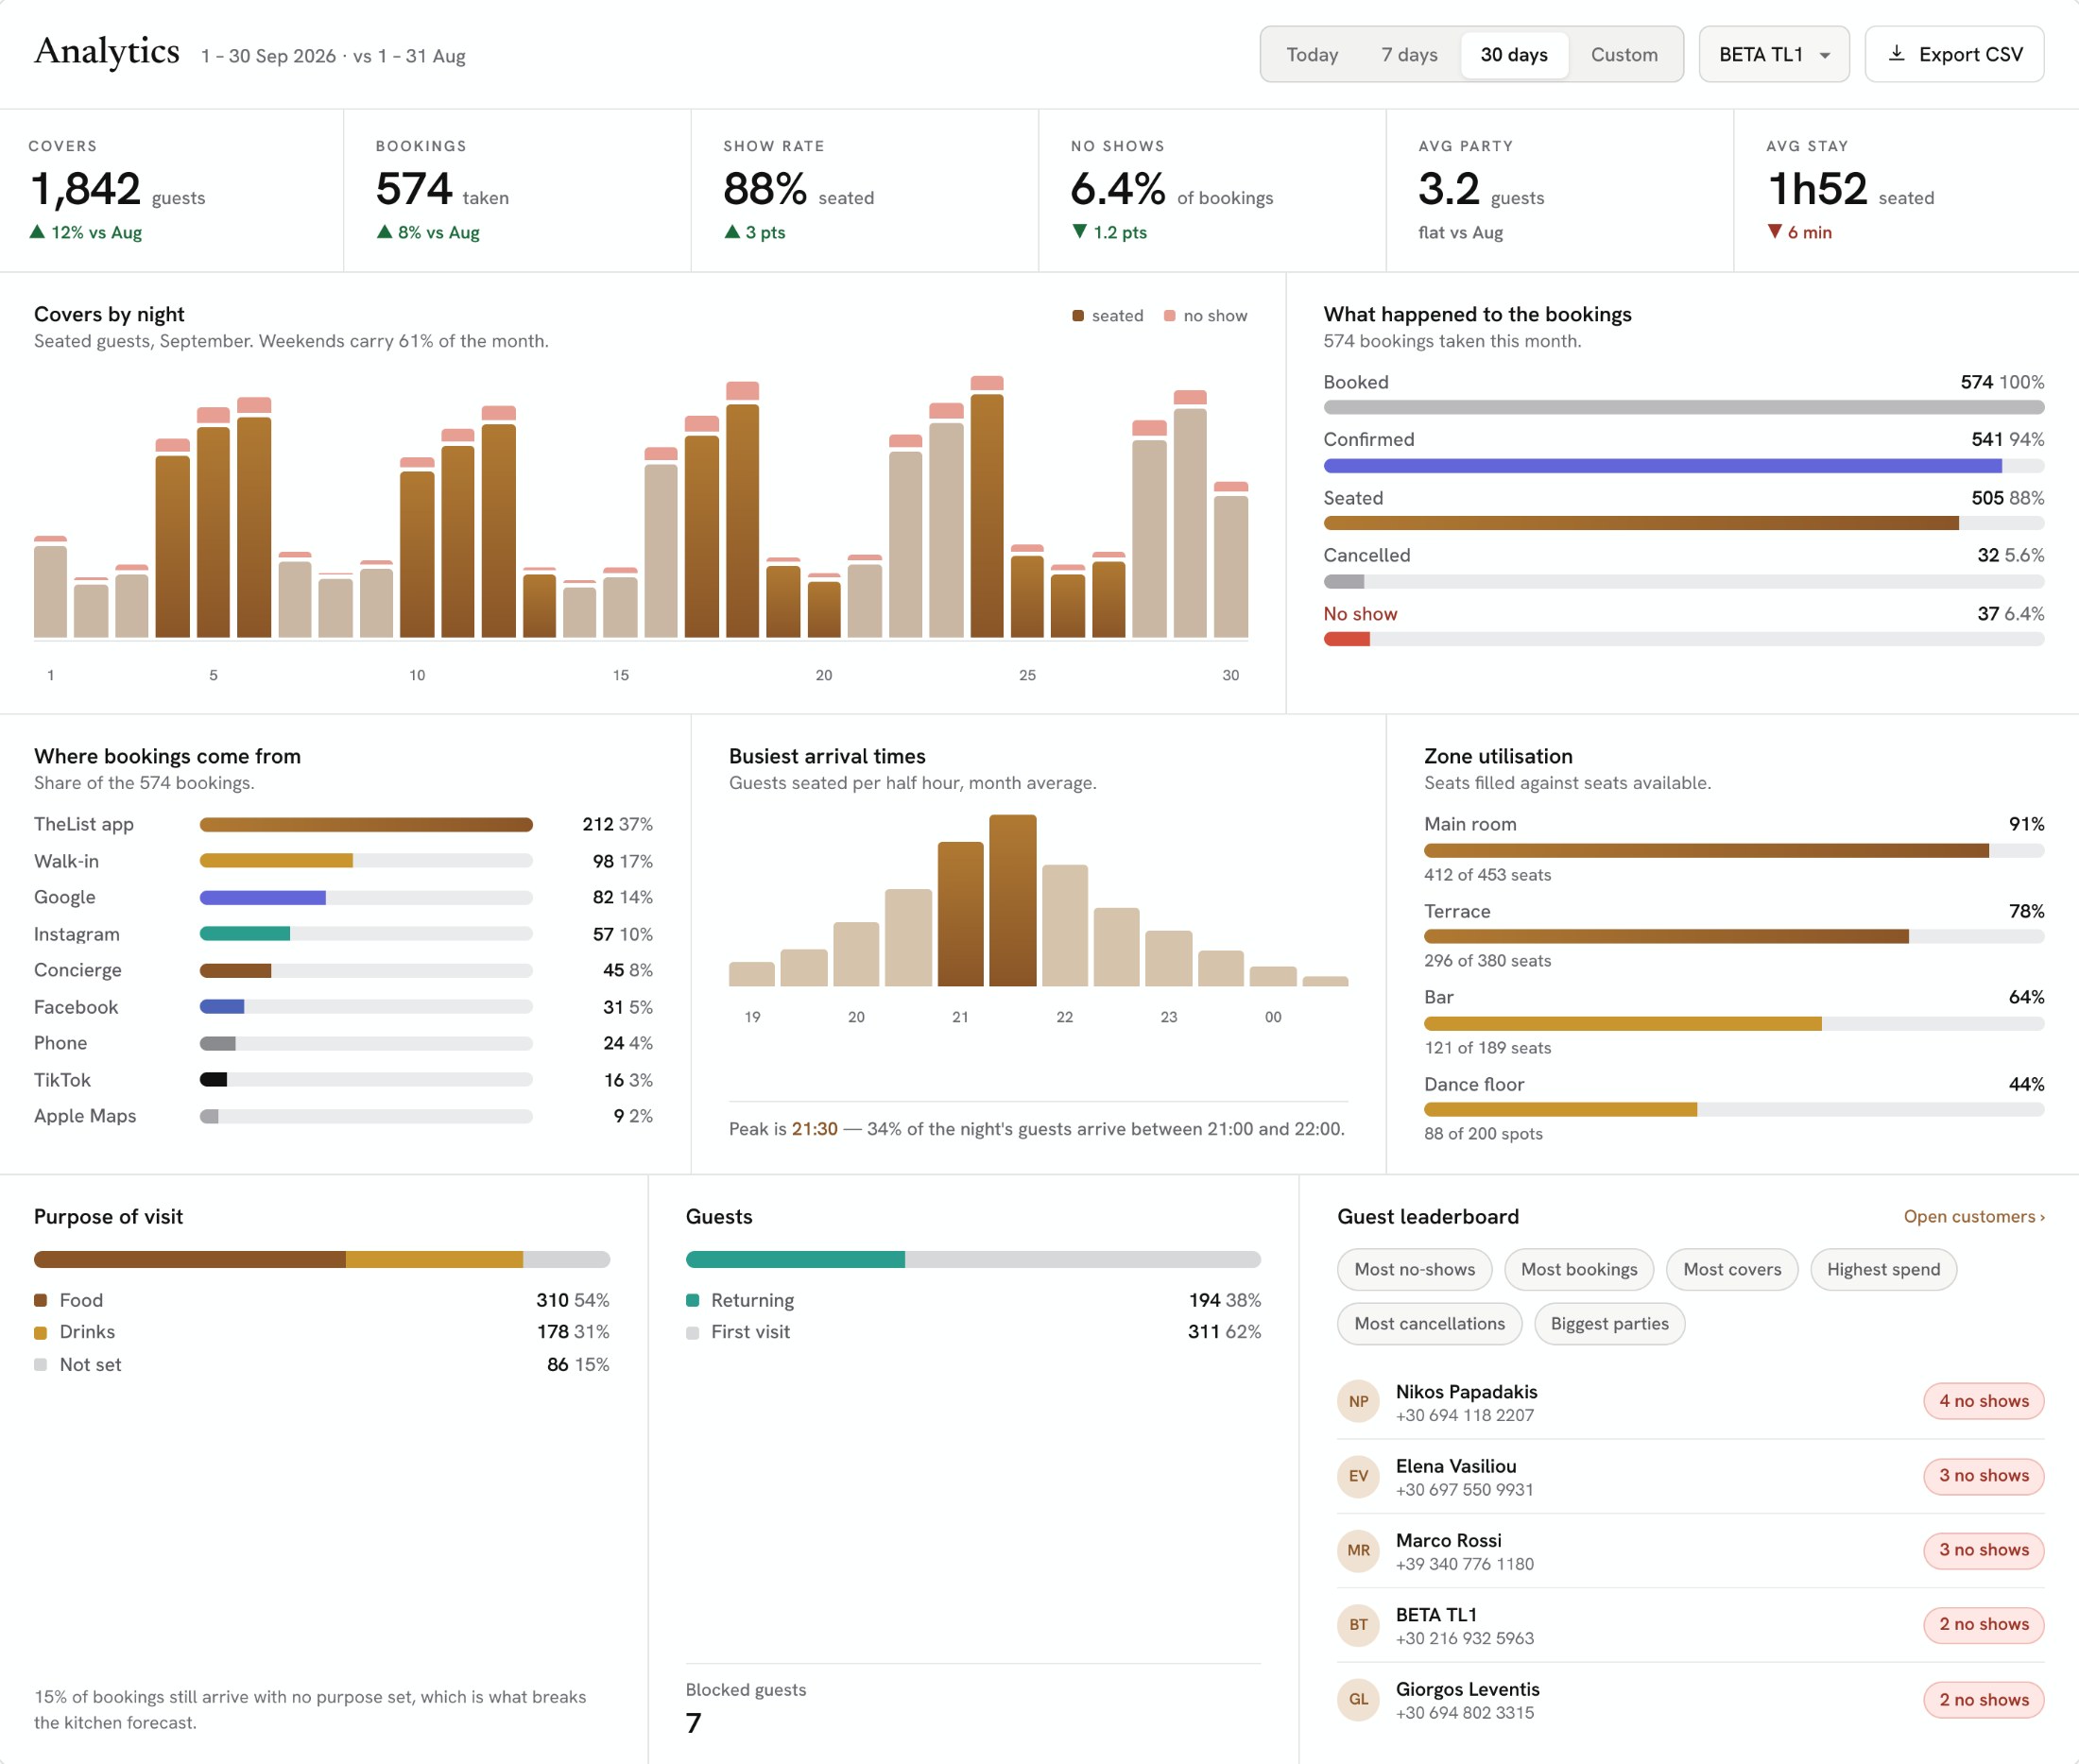Click the TheList app source bar
The height and width of the screenshot is (1764, 2079).
(x=366, y=825)
